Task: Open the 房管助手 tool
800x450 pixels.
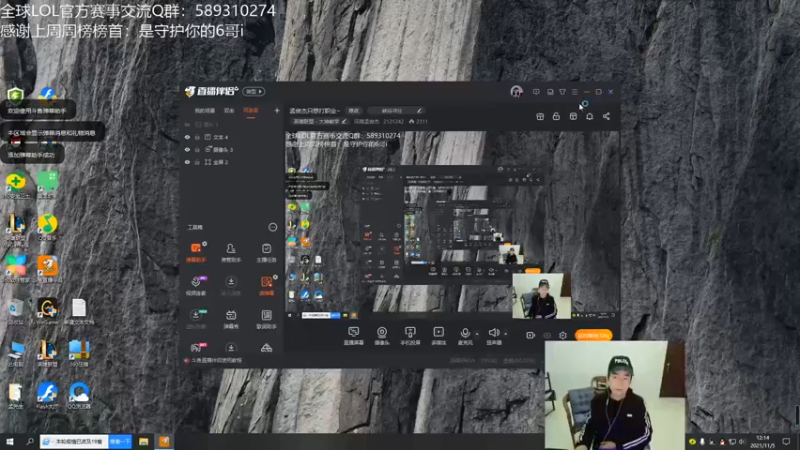Action: point(231,252)
